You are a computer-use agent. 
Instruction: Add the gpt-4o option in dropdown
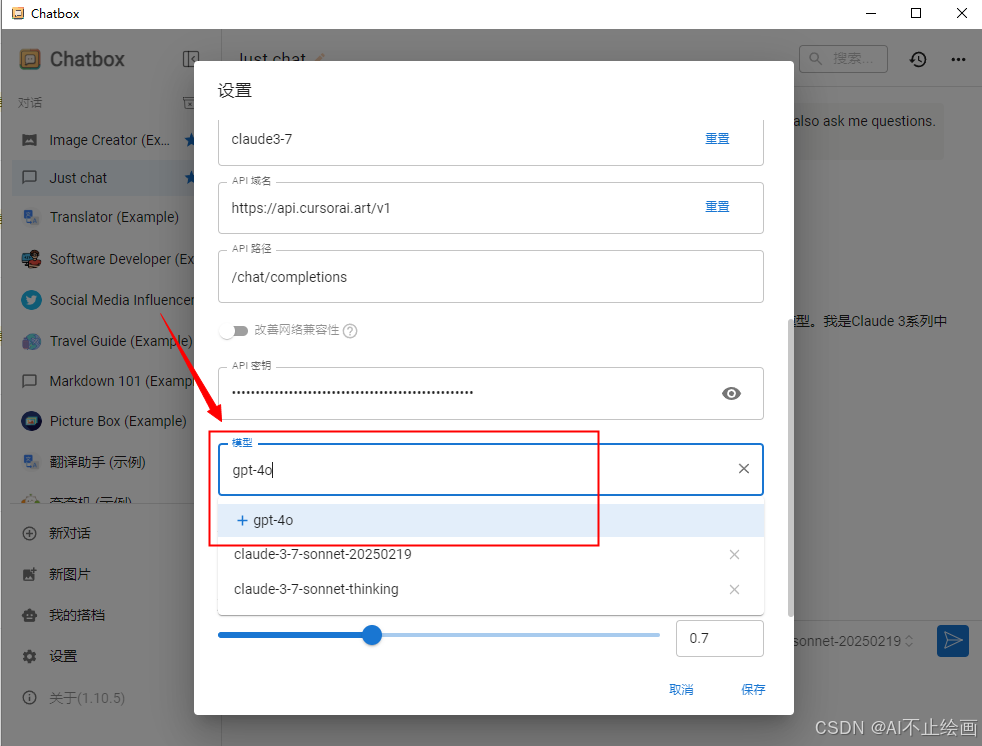[x=490, y=521]
